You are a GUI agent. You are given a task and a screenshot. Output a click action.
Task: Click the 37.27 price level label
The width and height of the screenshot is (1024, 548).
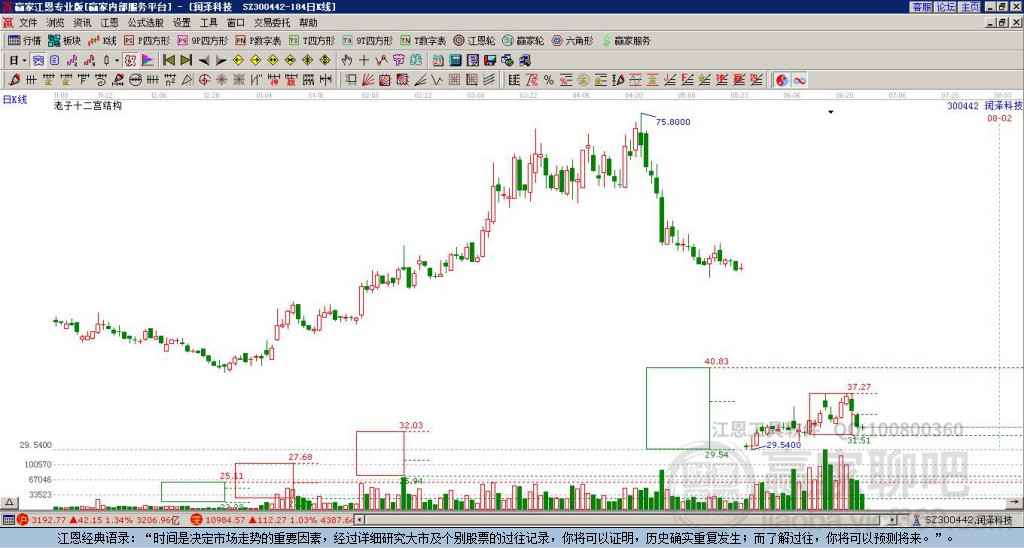click(859, 387)
